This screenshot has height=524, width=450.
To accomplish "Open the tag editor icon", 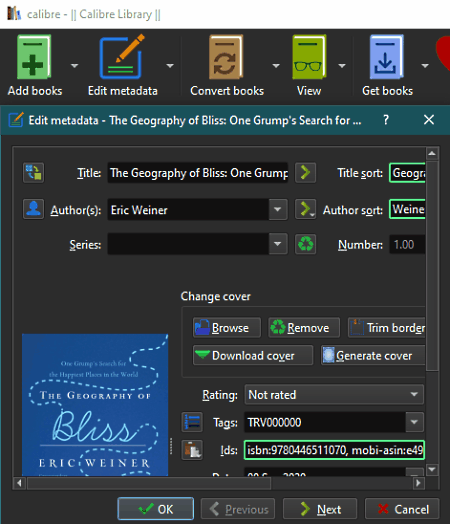I will tap(192, 422).
